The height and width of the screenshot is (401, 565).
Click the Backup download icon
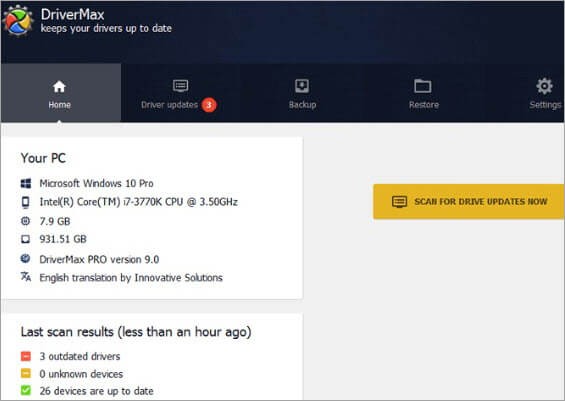click(x=302, y=86)
